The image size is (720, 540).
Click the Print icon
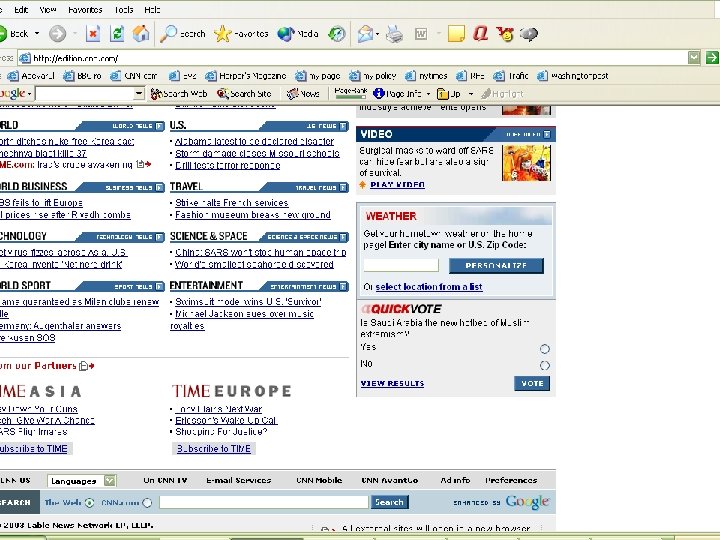[394, 34]
